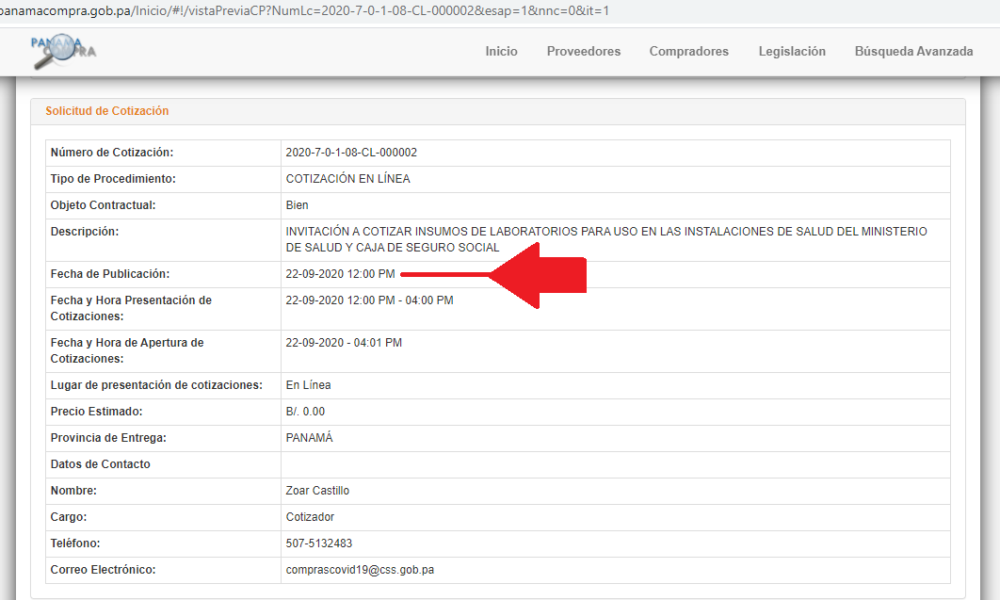Click the opening time 22-09-2020 - 04:01 PM
This screenshot has width=1000, height=600.
tap(344, 343)
